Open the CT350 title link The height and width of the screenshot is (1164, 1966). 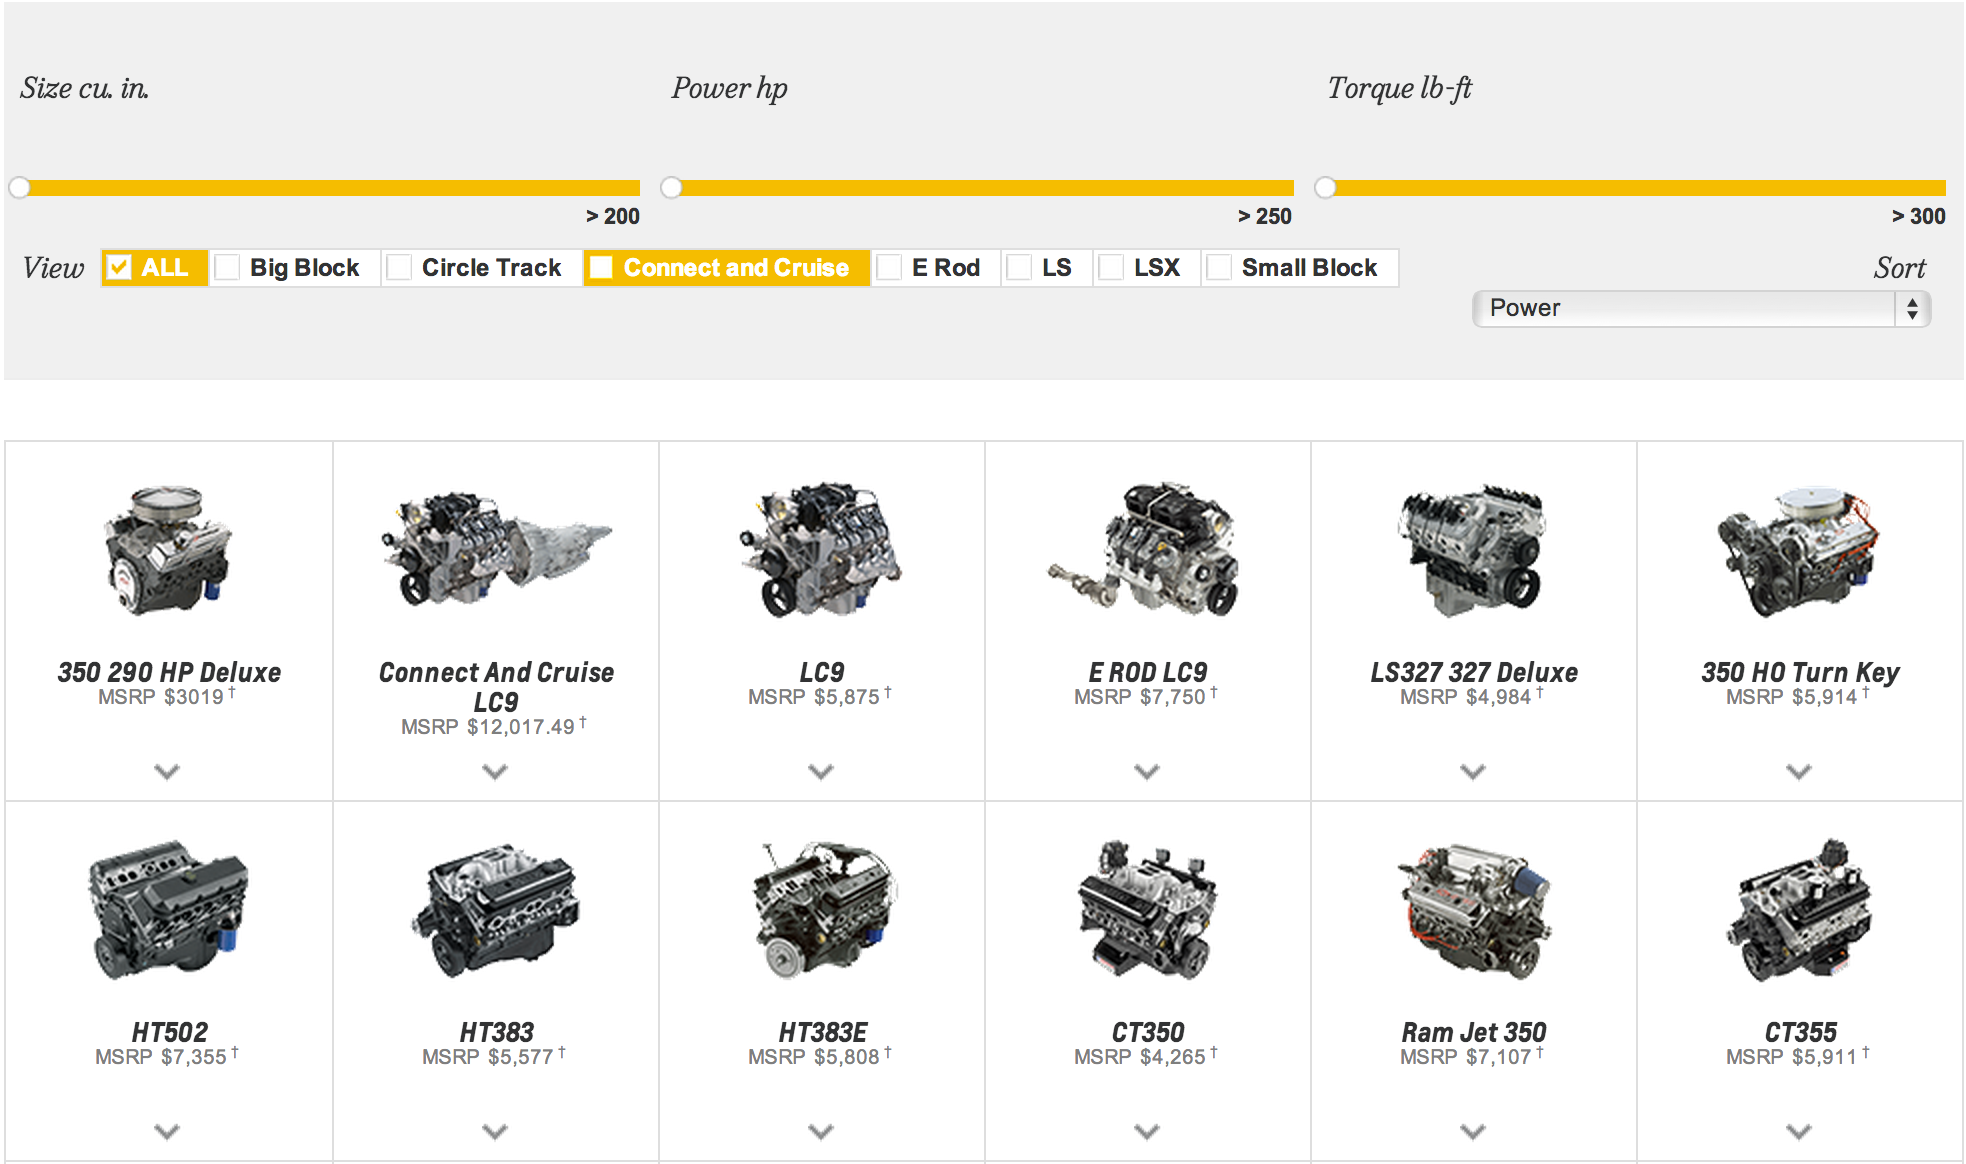click(1148, 1032)
